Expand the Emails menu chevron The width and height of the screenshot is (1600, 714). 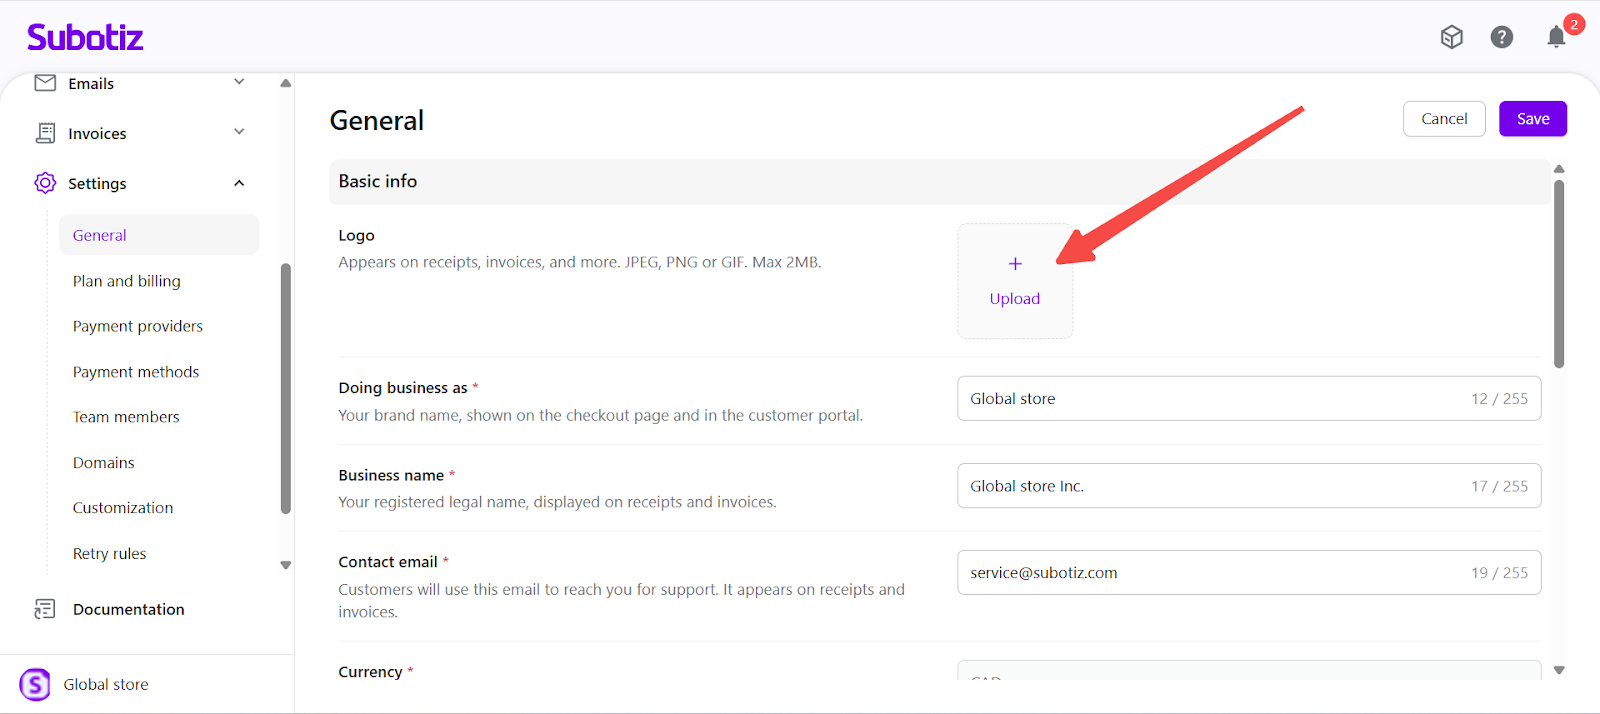[239, 82]
